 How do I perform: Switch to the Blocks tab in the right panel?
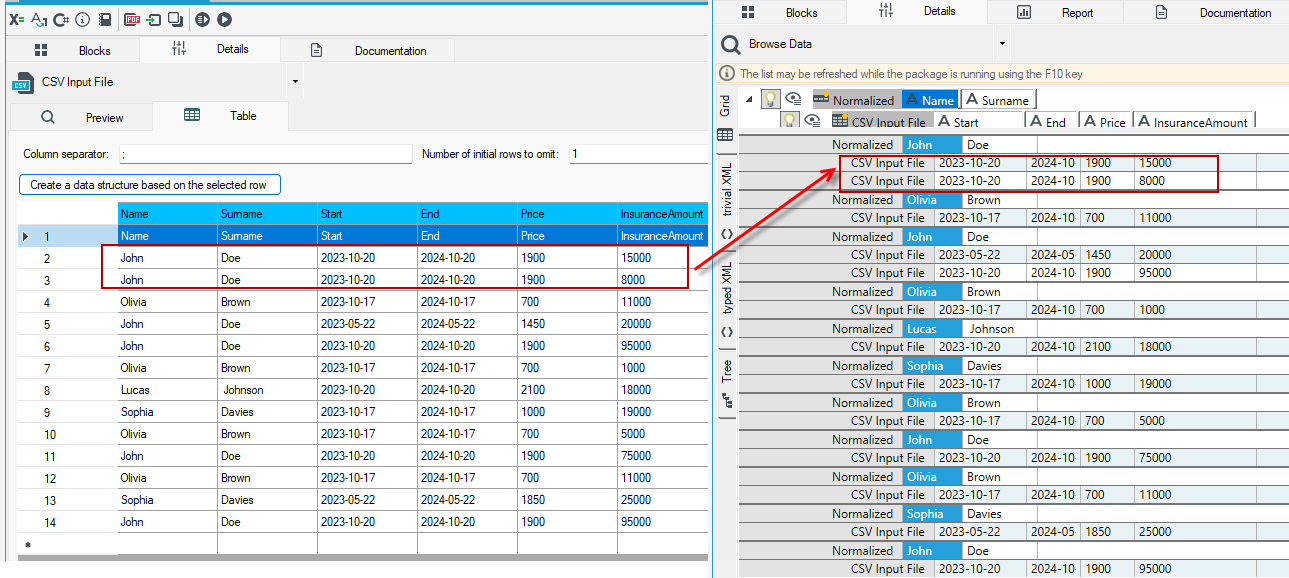point(779,13)
